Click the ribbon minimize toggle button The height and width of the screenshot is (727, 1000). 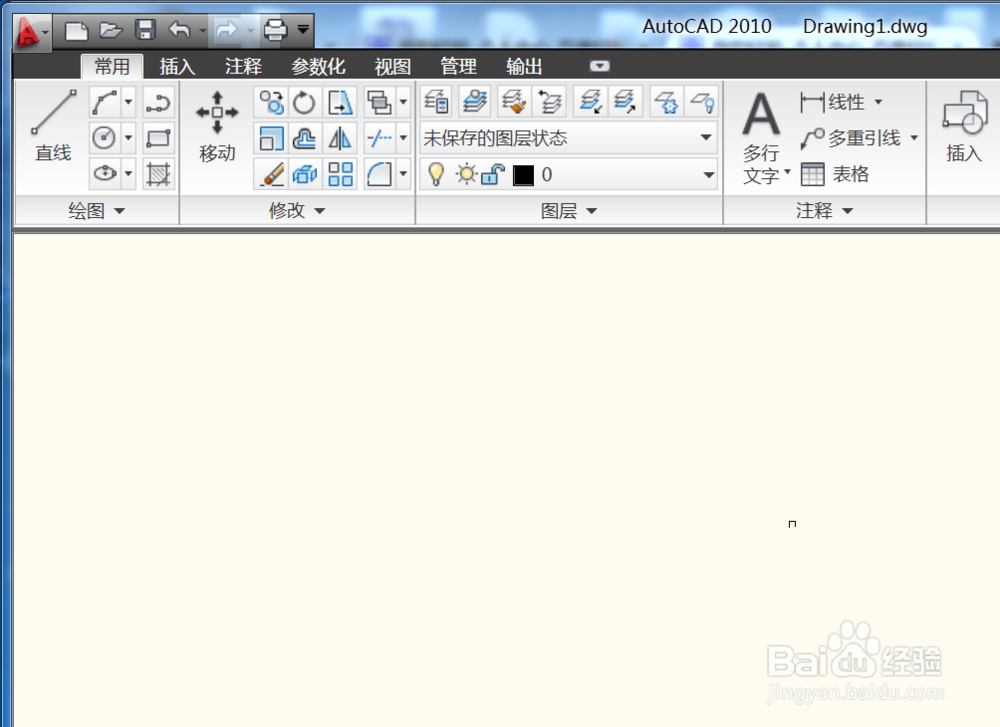pyautogui.click(x=599, y=66)
